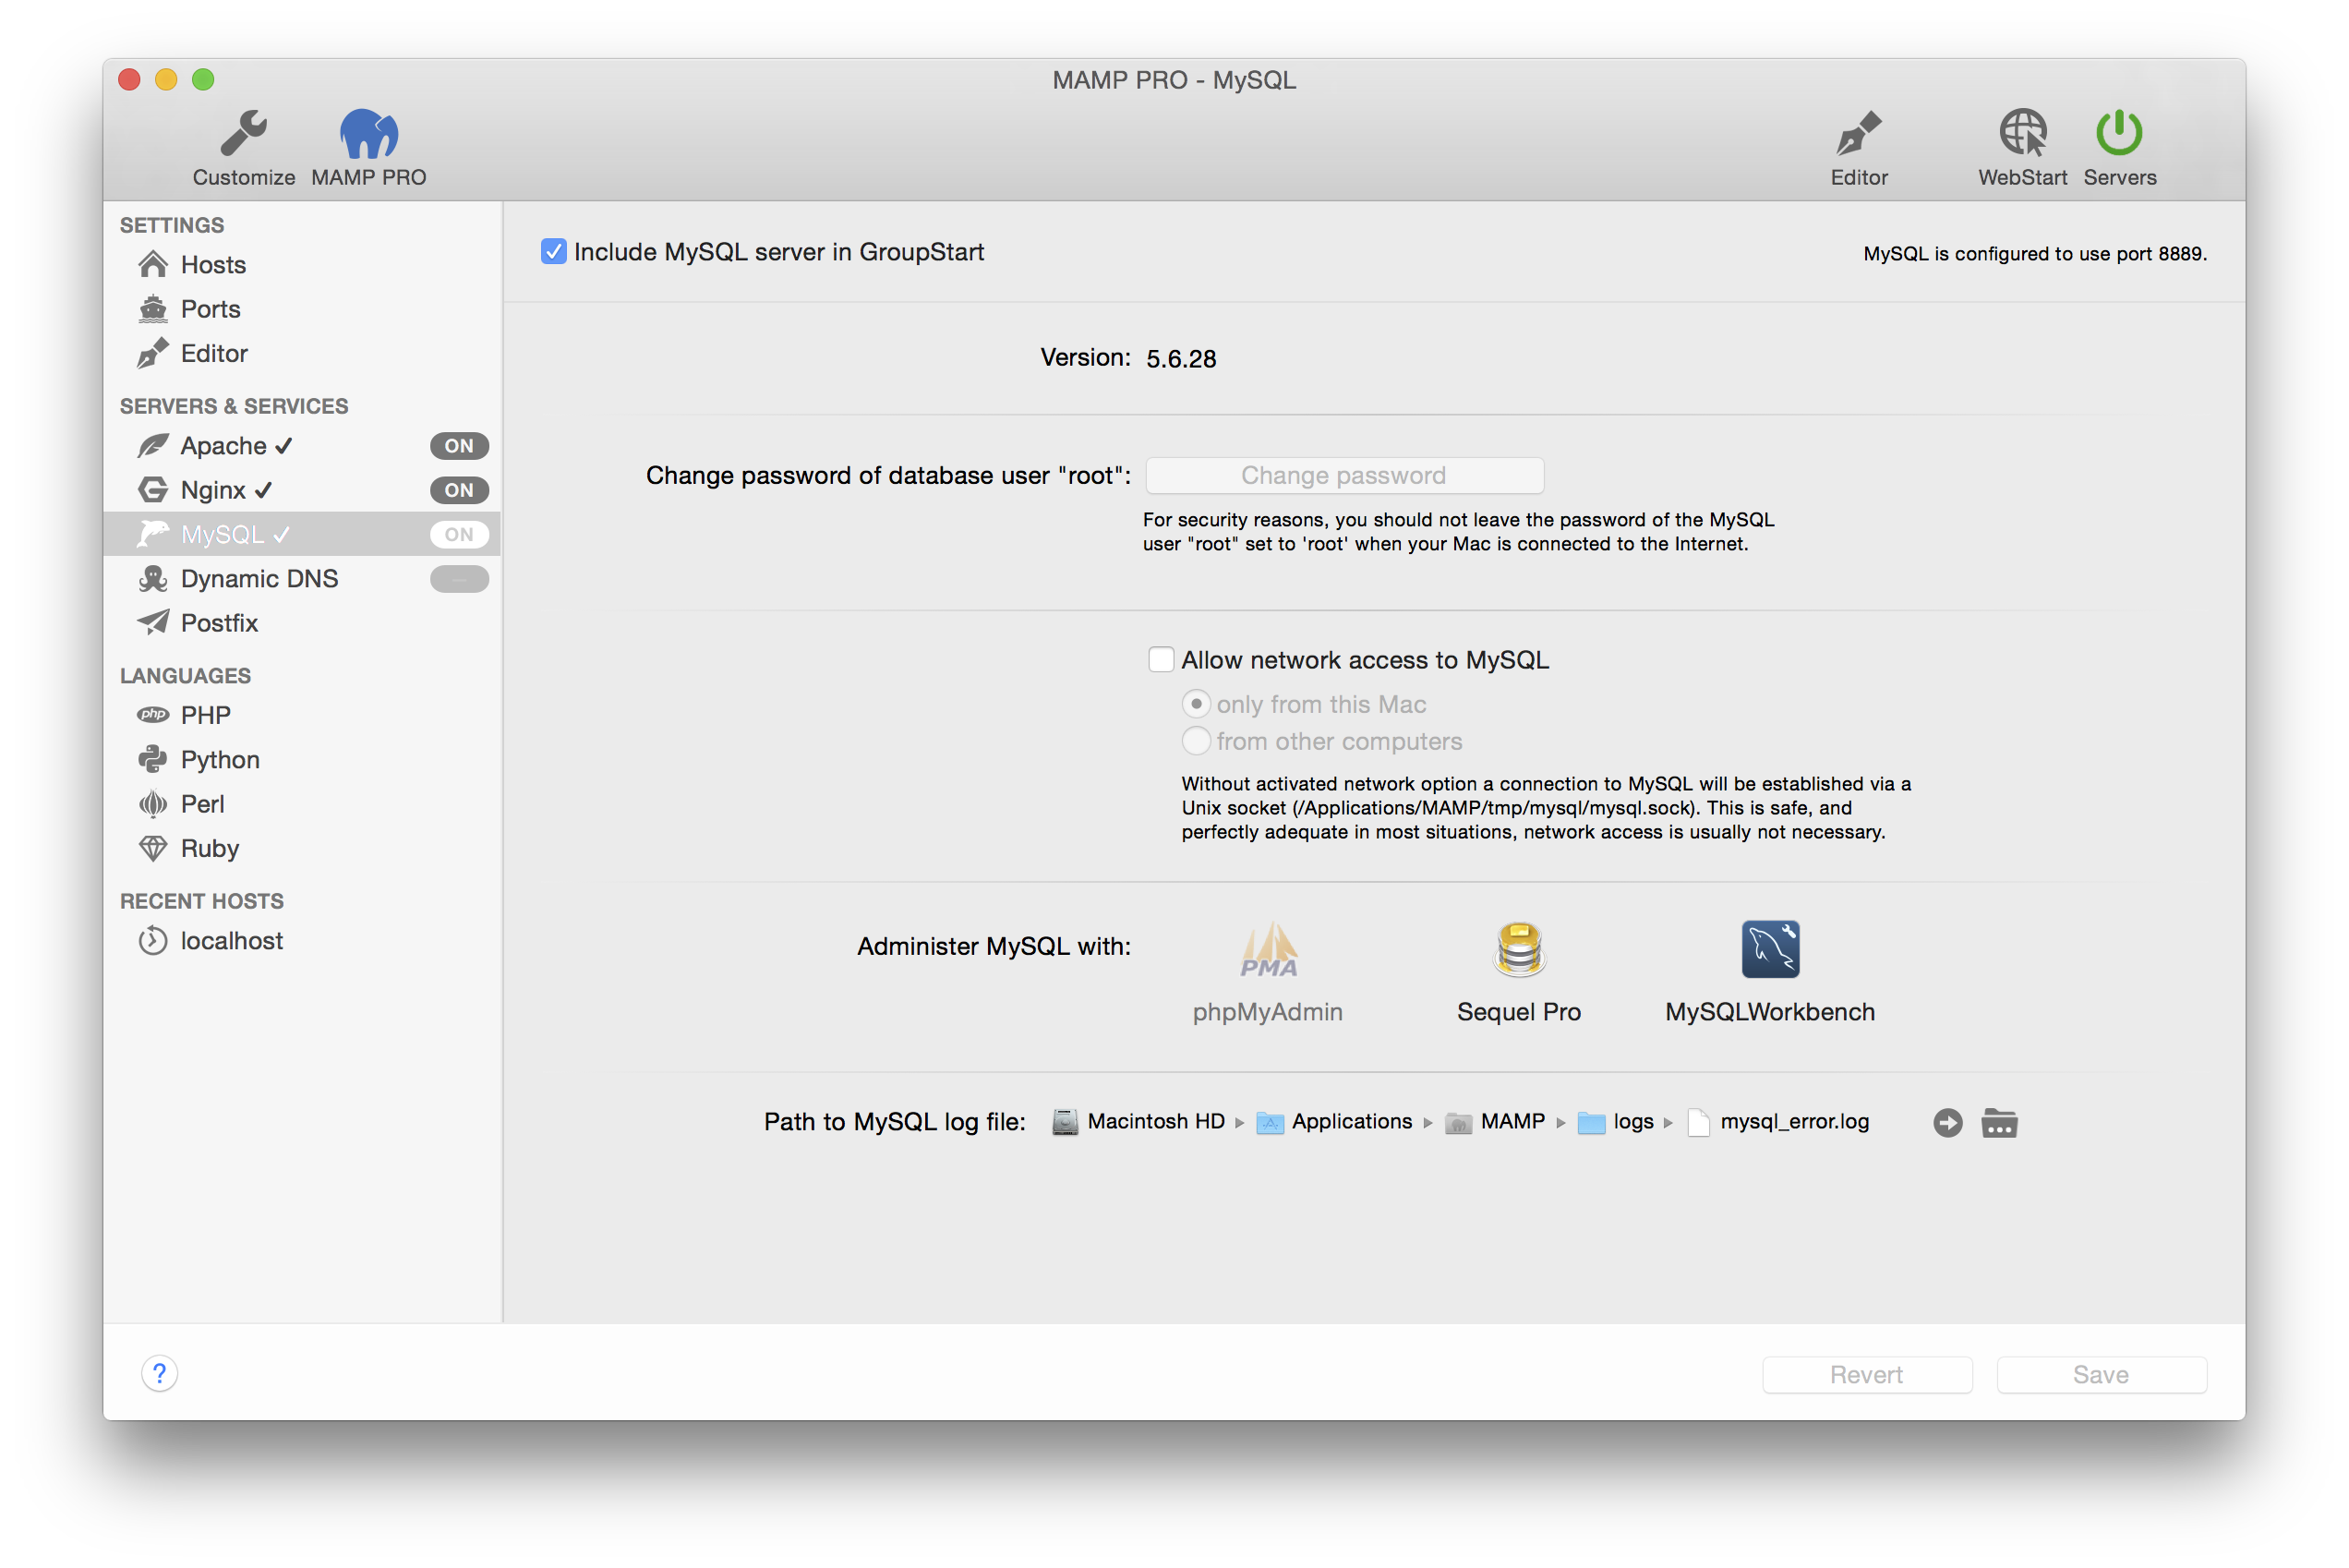The width and height of the screenshot is (2349, 1568).
Task: Click MAMP folder in log path
Action: click(x=1495, y=1122)
